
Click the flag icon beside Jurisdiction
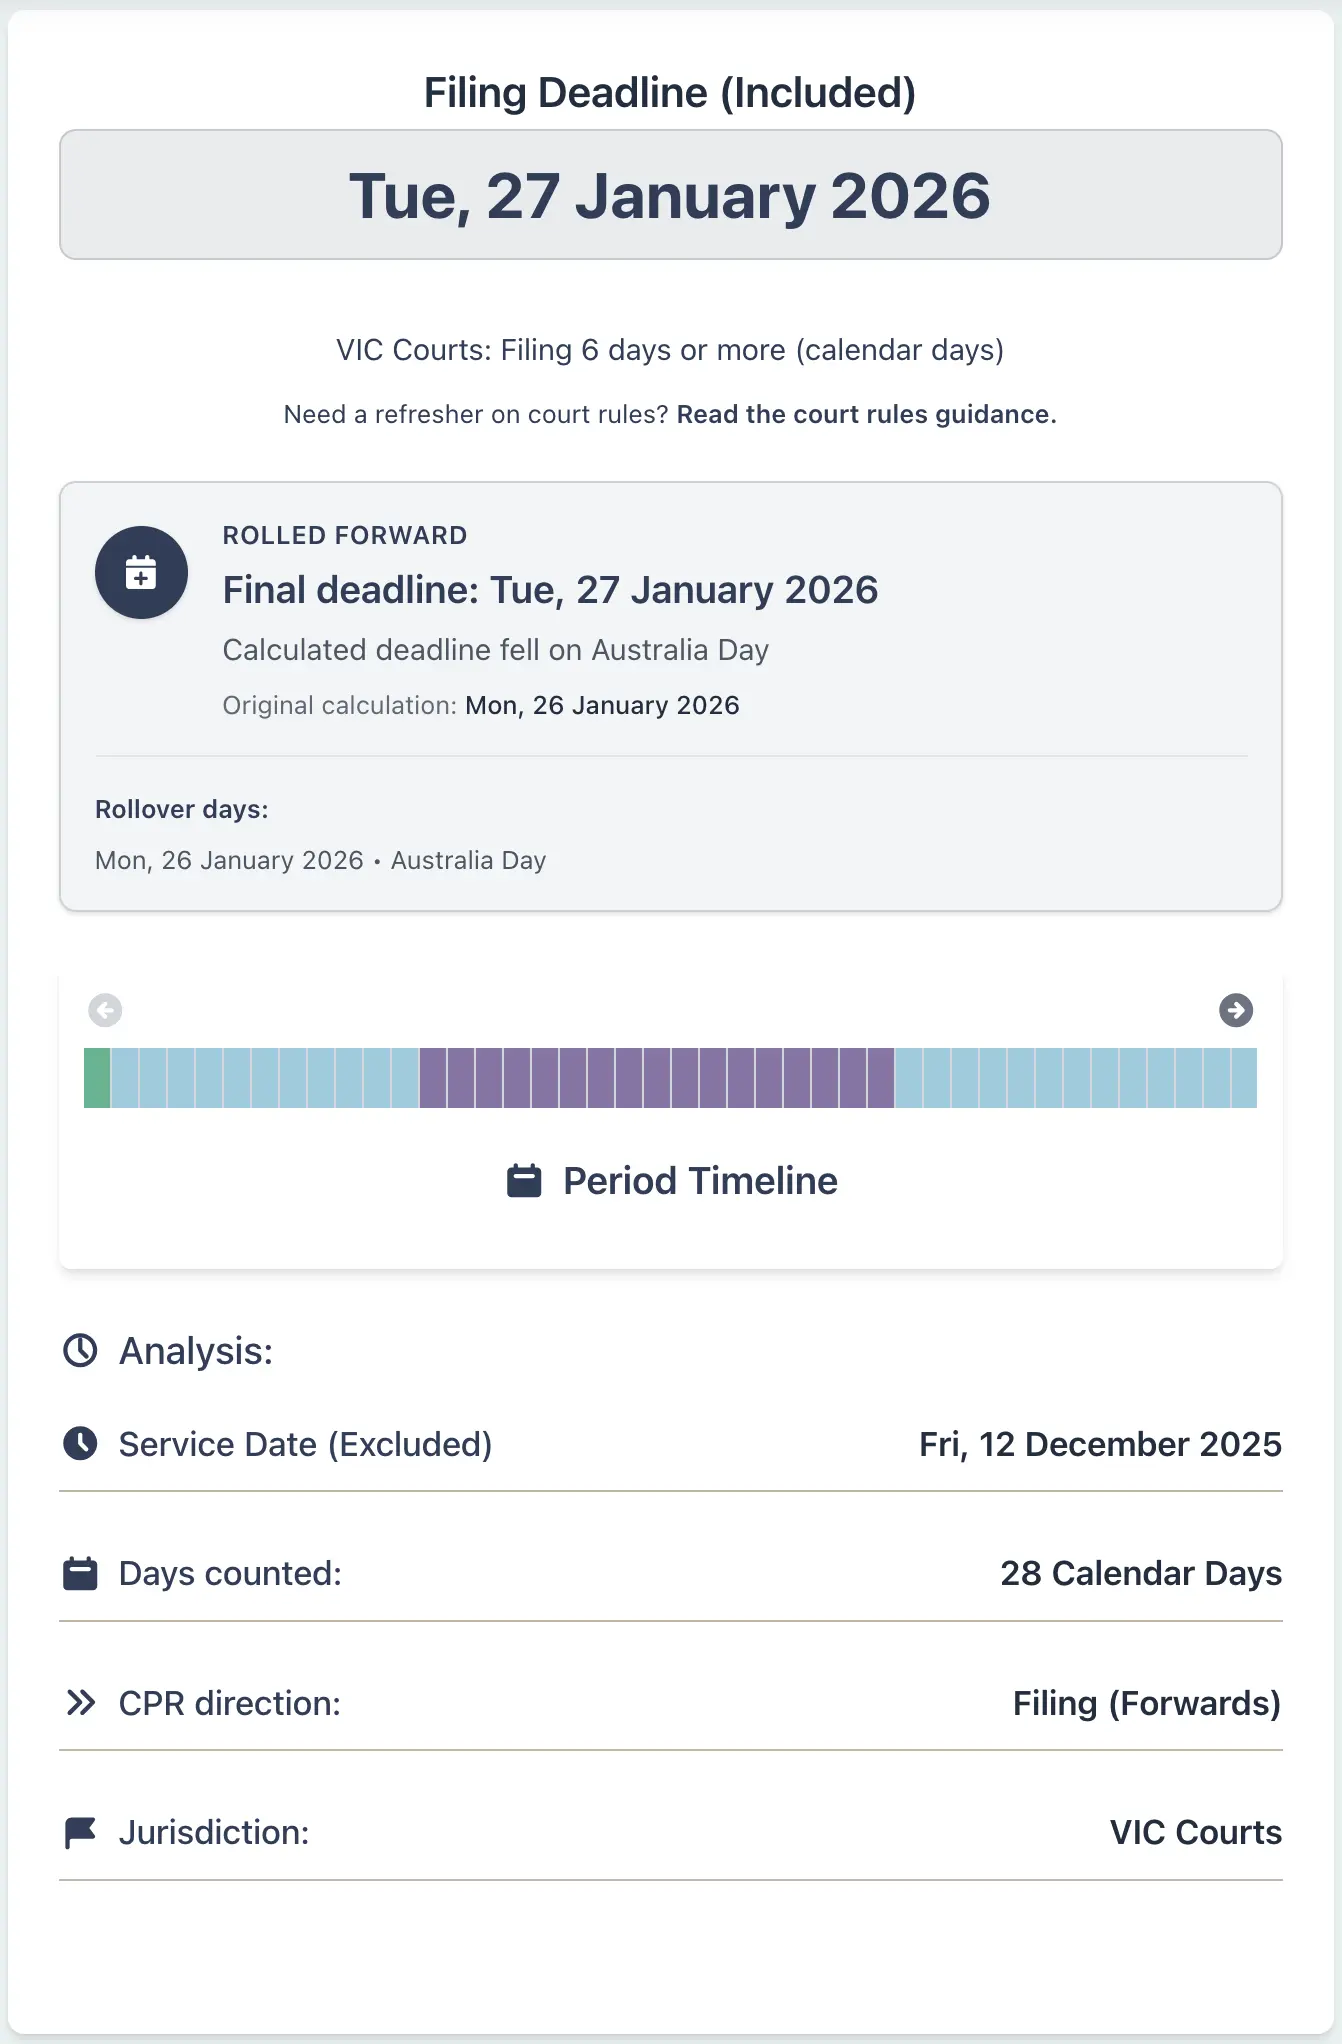point(80,1833)
